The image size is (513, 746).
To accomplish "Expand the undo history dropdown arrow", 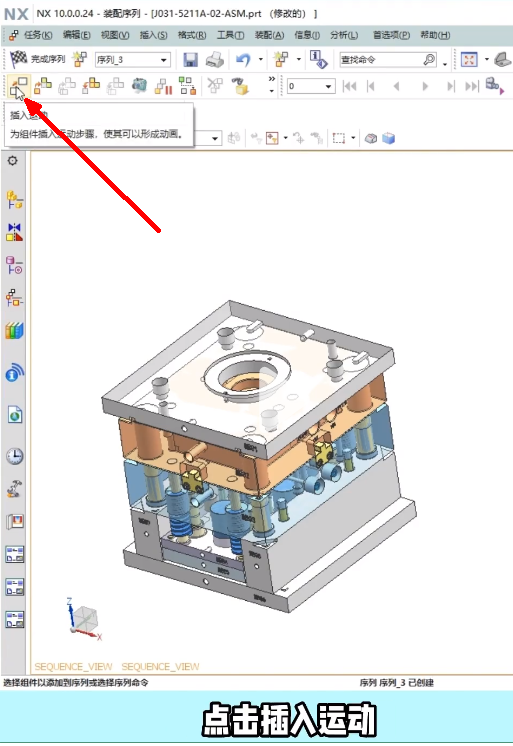I will [x=261, y=59].
